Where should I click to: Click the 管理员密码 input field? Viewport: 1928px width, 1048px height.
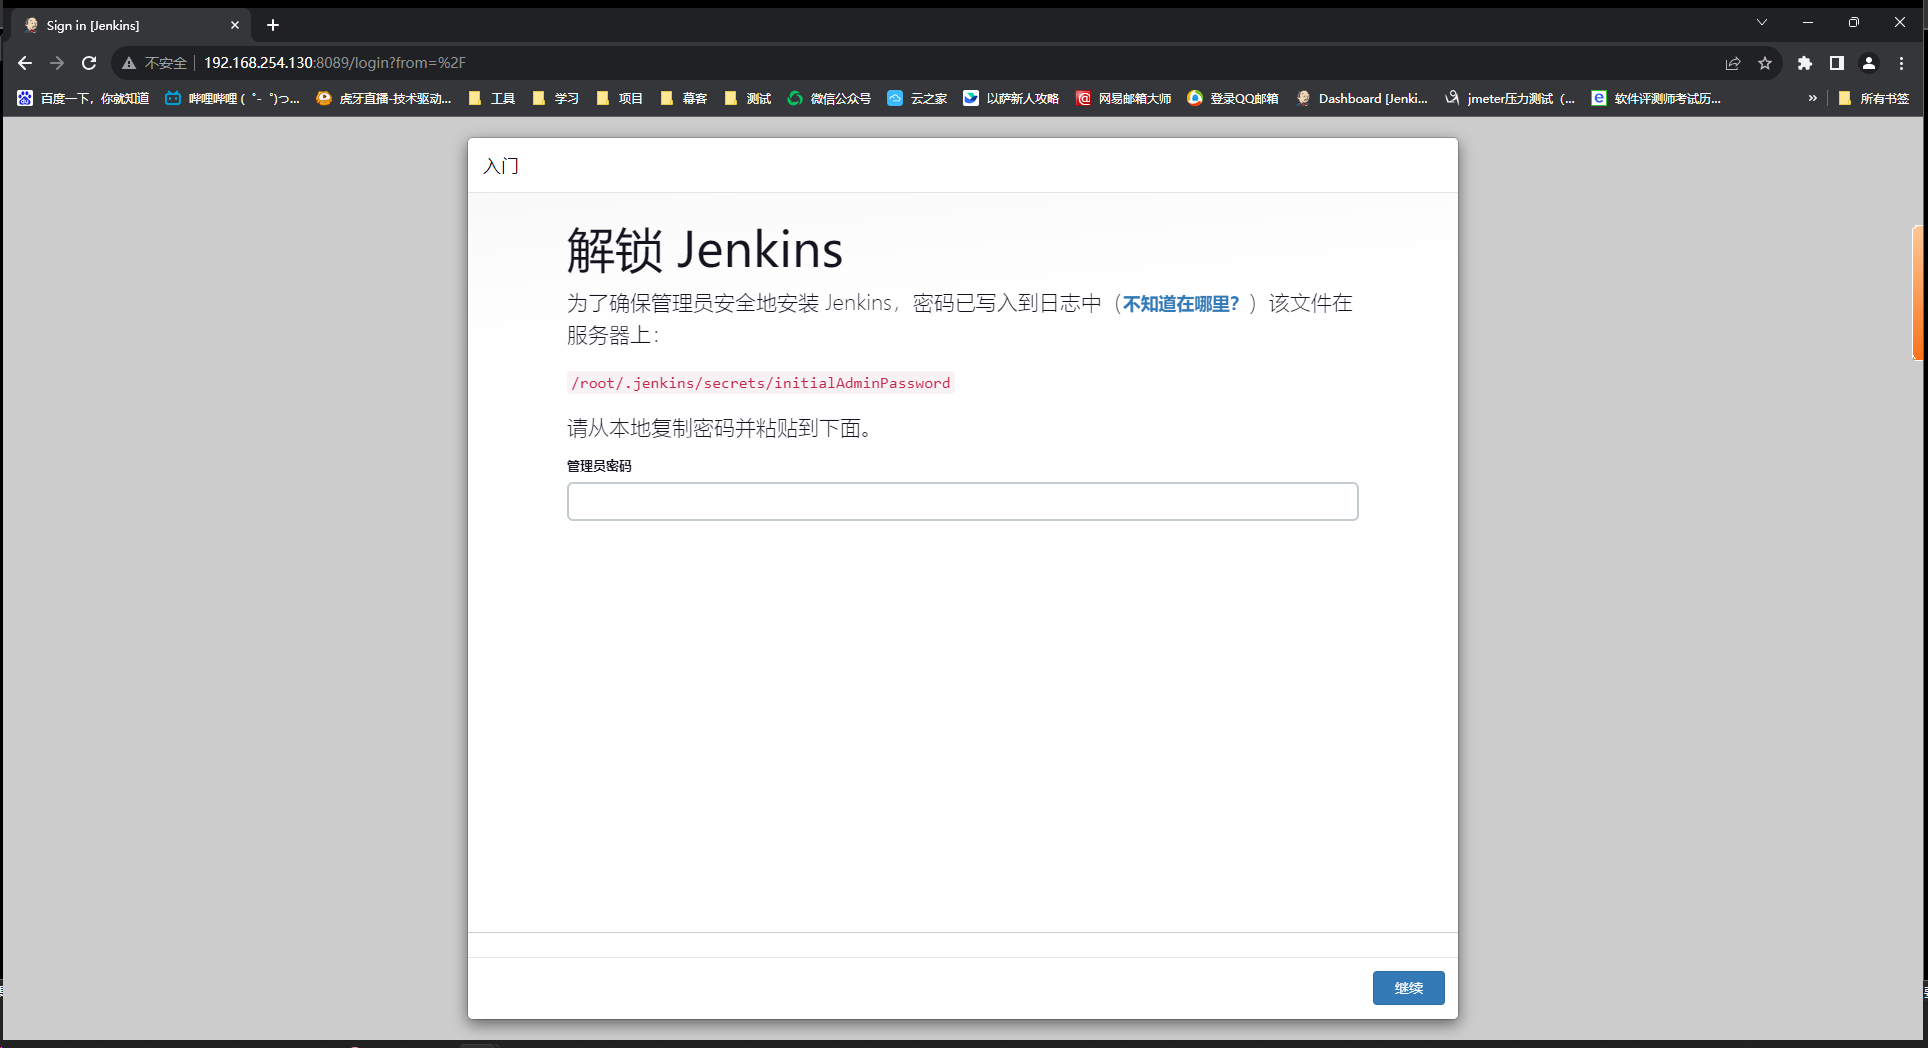[x=962, y=501]
